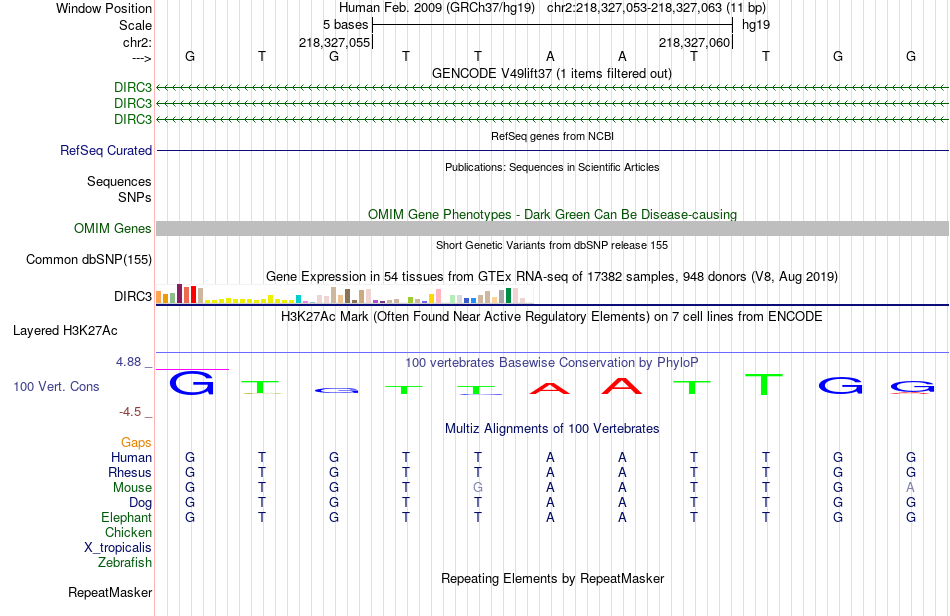Open the OMIM Gene Phenotypes track title

pos(552,214)
